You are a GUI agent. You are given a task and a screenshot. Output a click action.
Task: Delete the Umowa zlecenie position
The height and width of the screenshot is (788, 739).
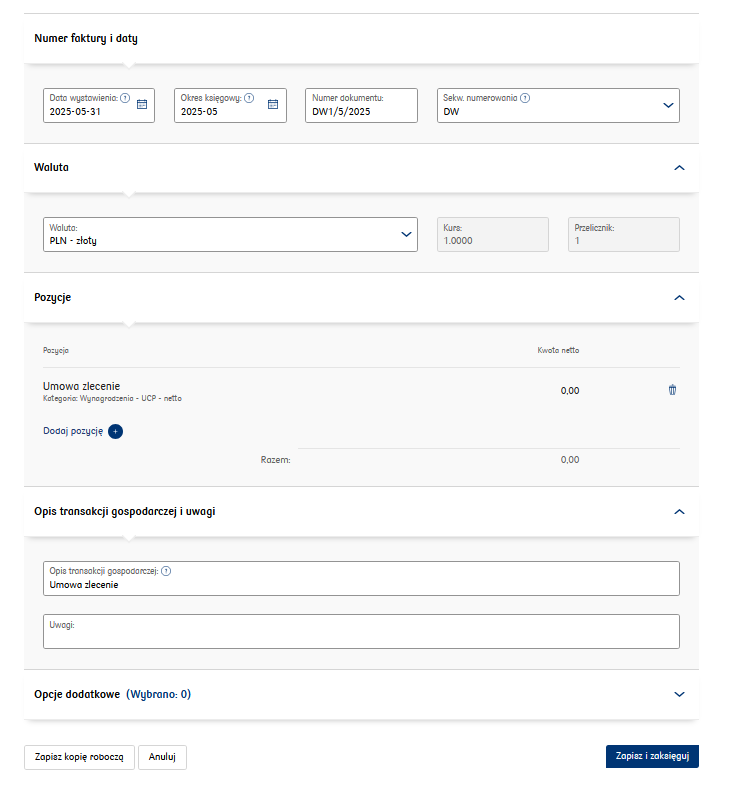pos(672,390)
